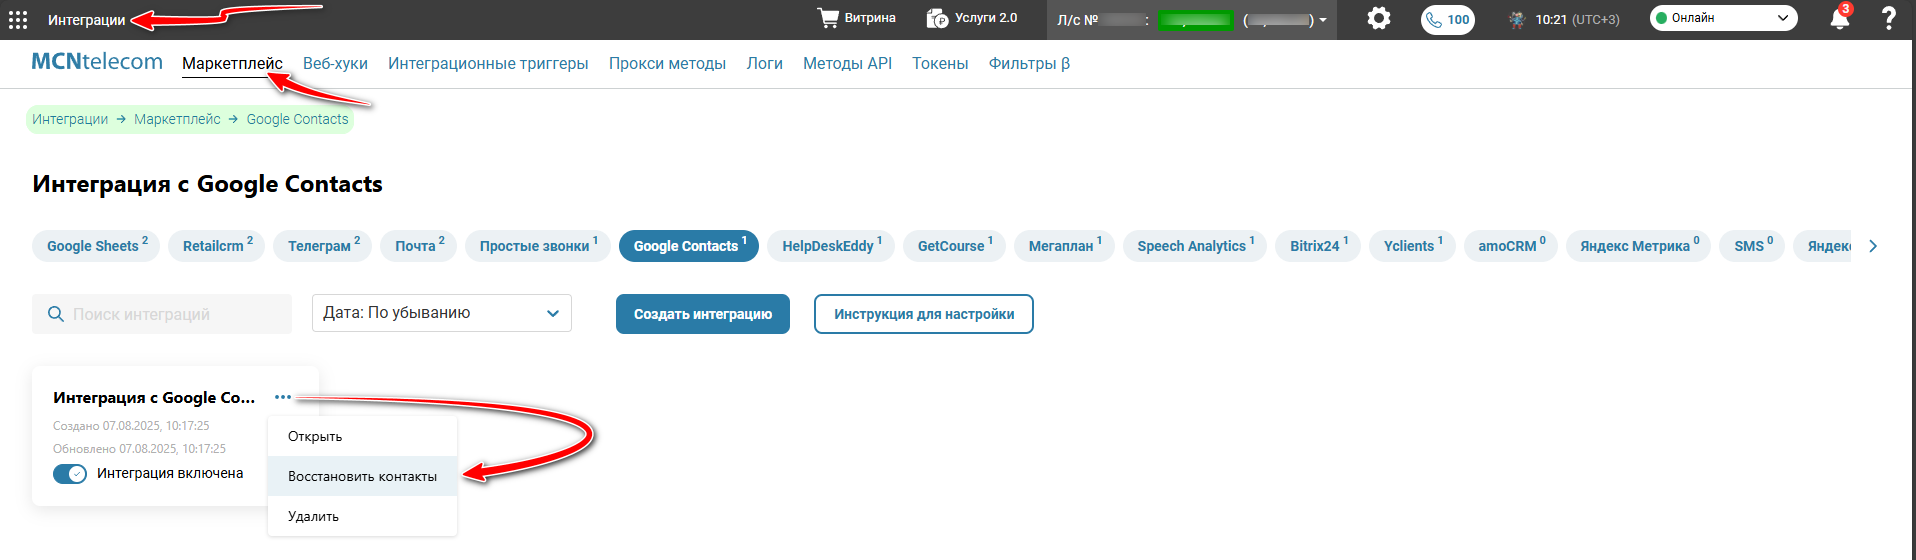The image size is (1916, 560).
Task: Click Создать интеграцию button
Action: pyautogui.click(x=703, y=314)
